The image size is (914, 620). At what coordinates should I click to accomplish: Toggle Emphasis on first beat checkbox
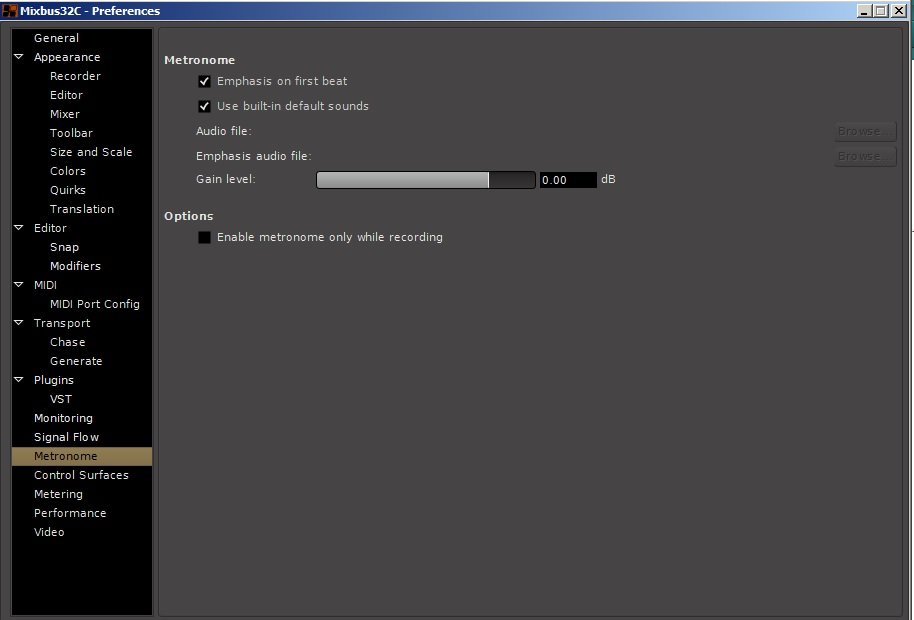204,82
